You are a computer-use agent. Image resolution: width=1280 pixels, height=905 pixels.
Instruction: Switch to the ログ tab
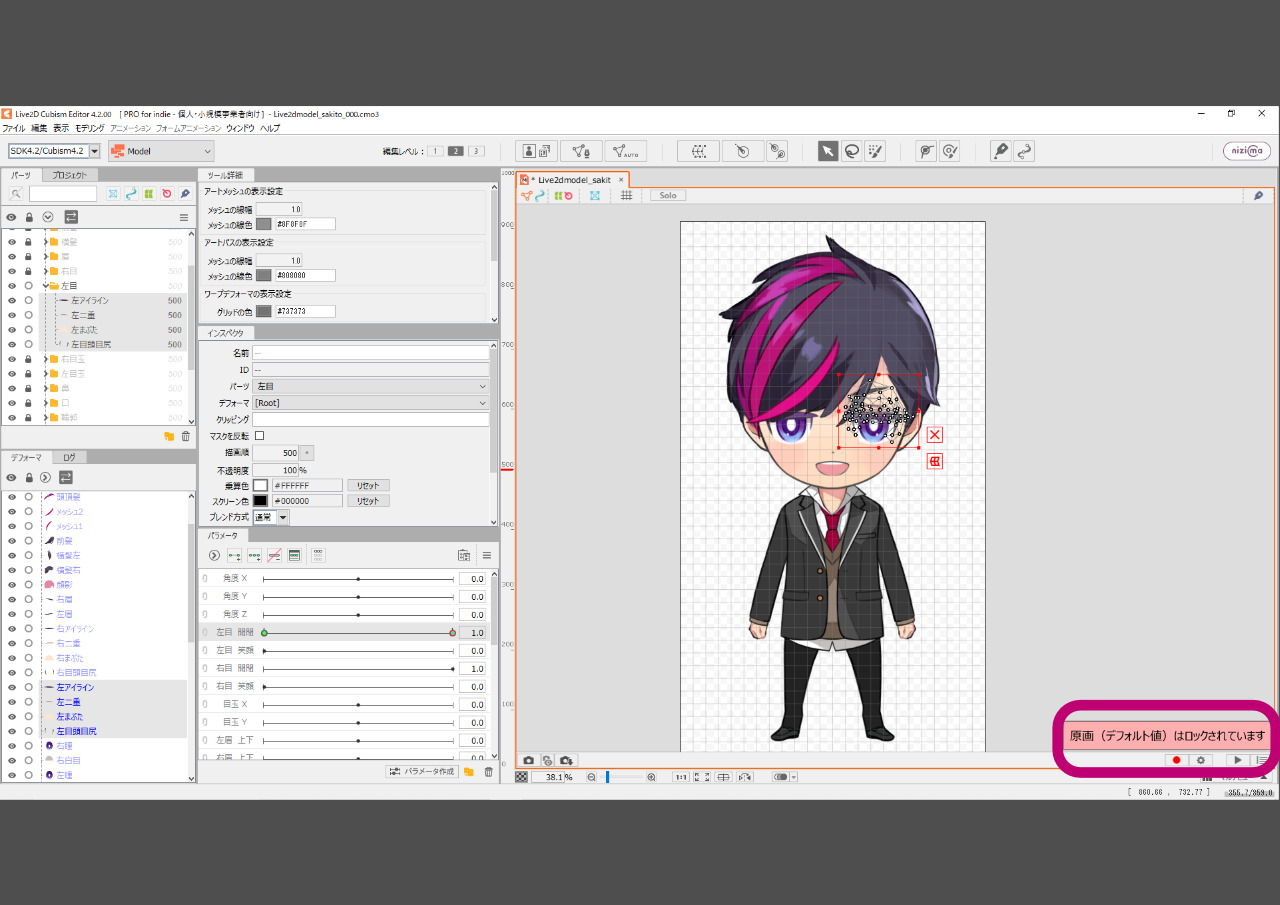[x=69, y=457]
